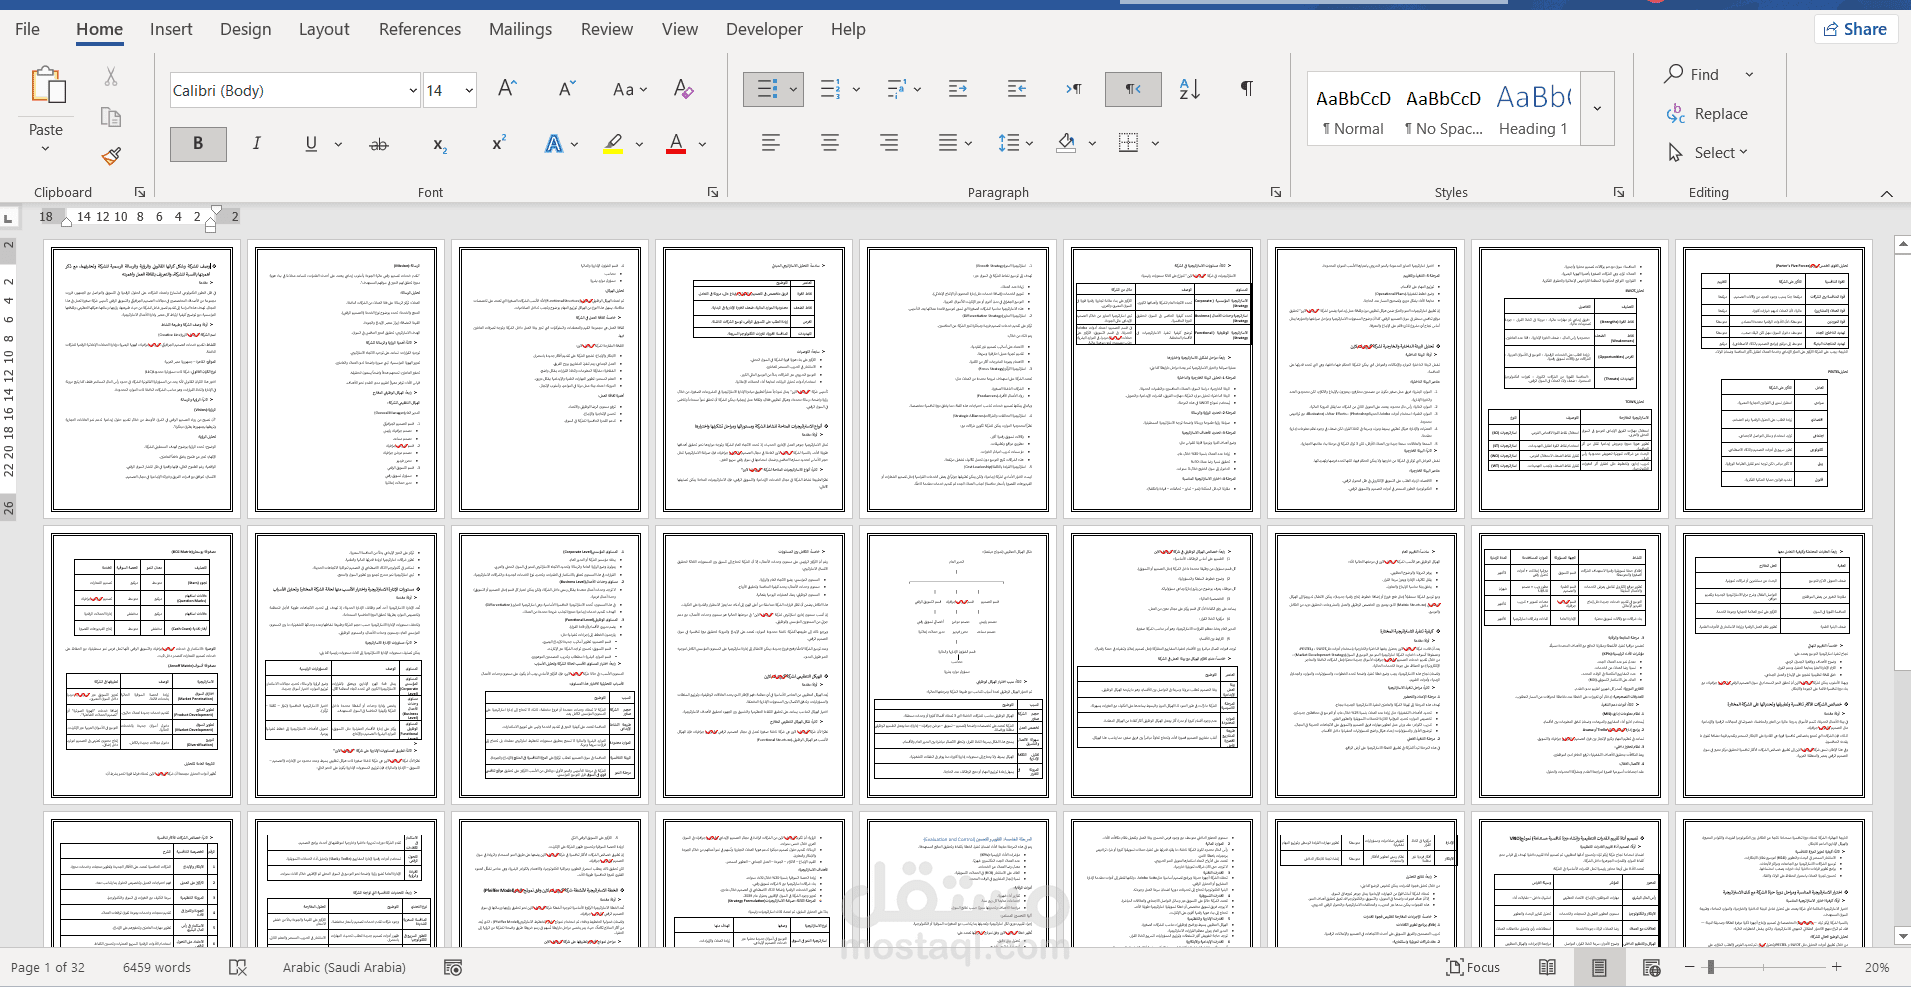The width and height of the screenshot is (1911, 987).
Task: Switch to the Review tab
Action: click(x=607, y=29)
